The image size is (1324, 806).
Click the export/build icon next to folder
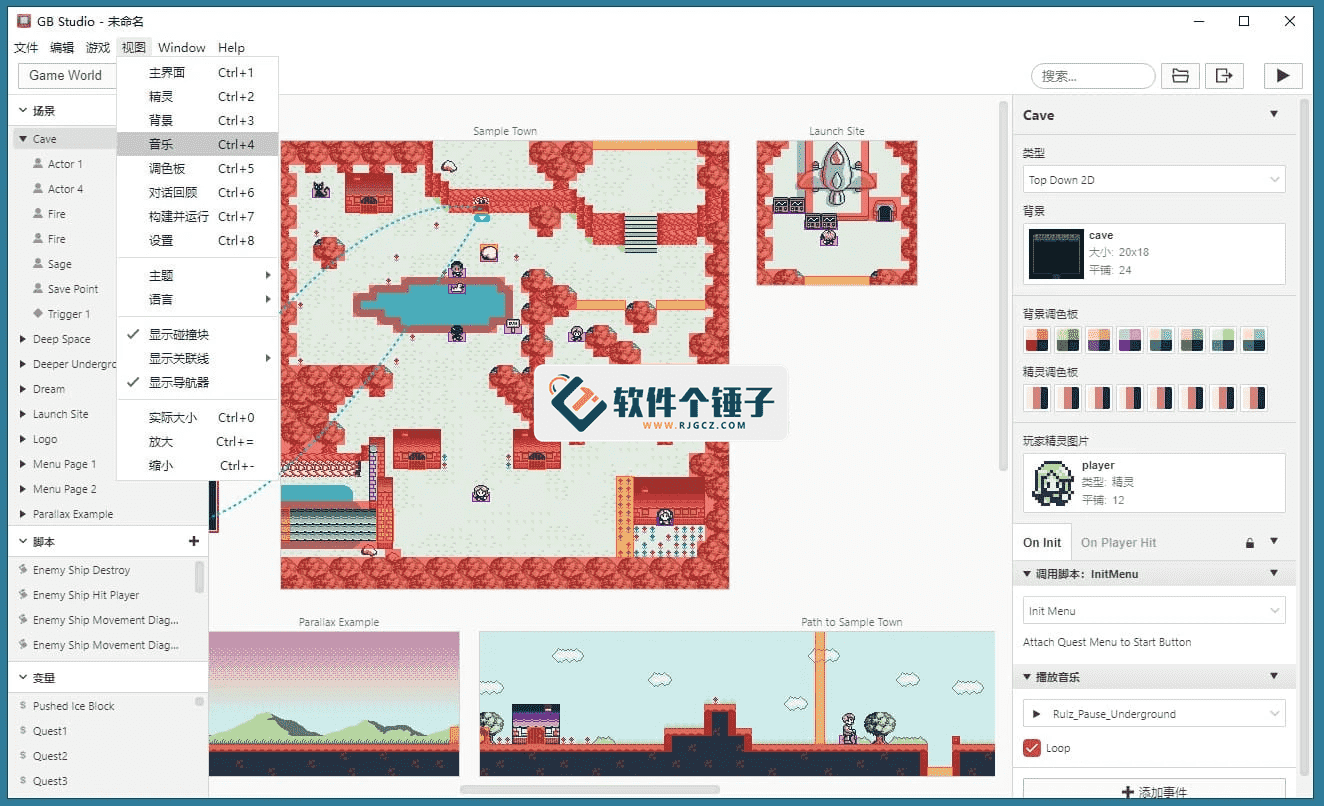coord(1225,75)
